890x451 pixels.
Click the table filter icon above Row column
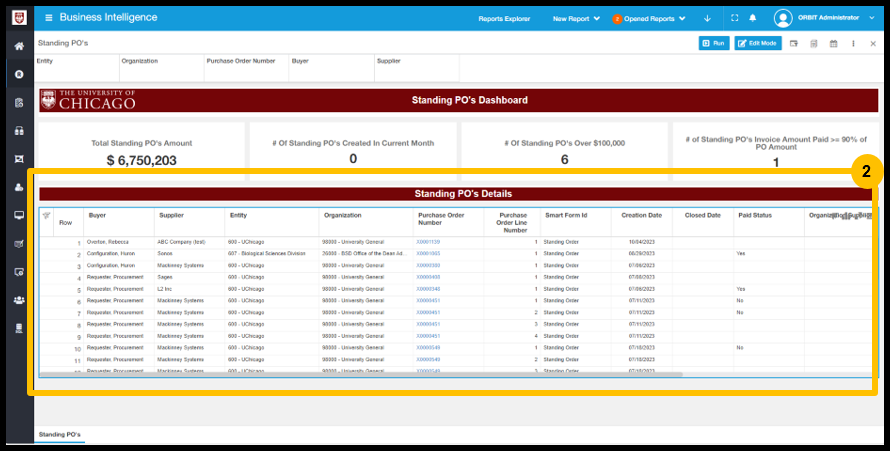[x=47, y=216]
